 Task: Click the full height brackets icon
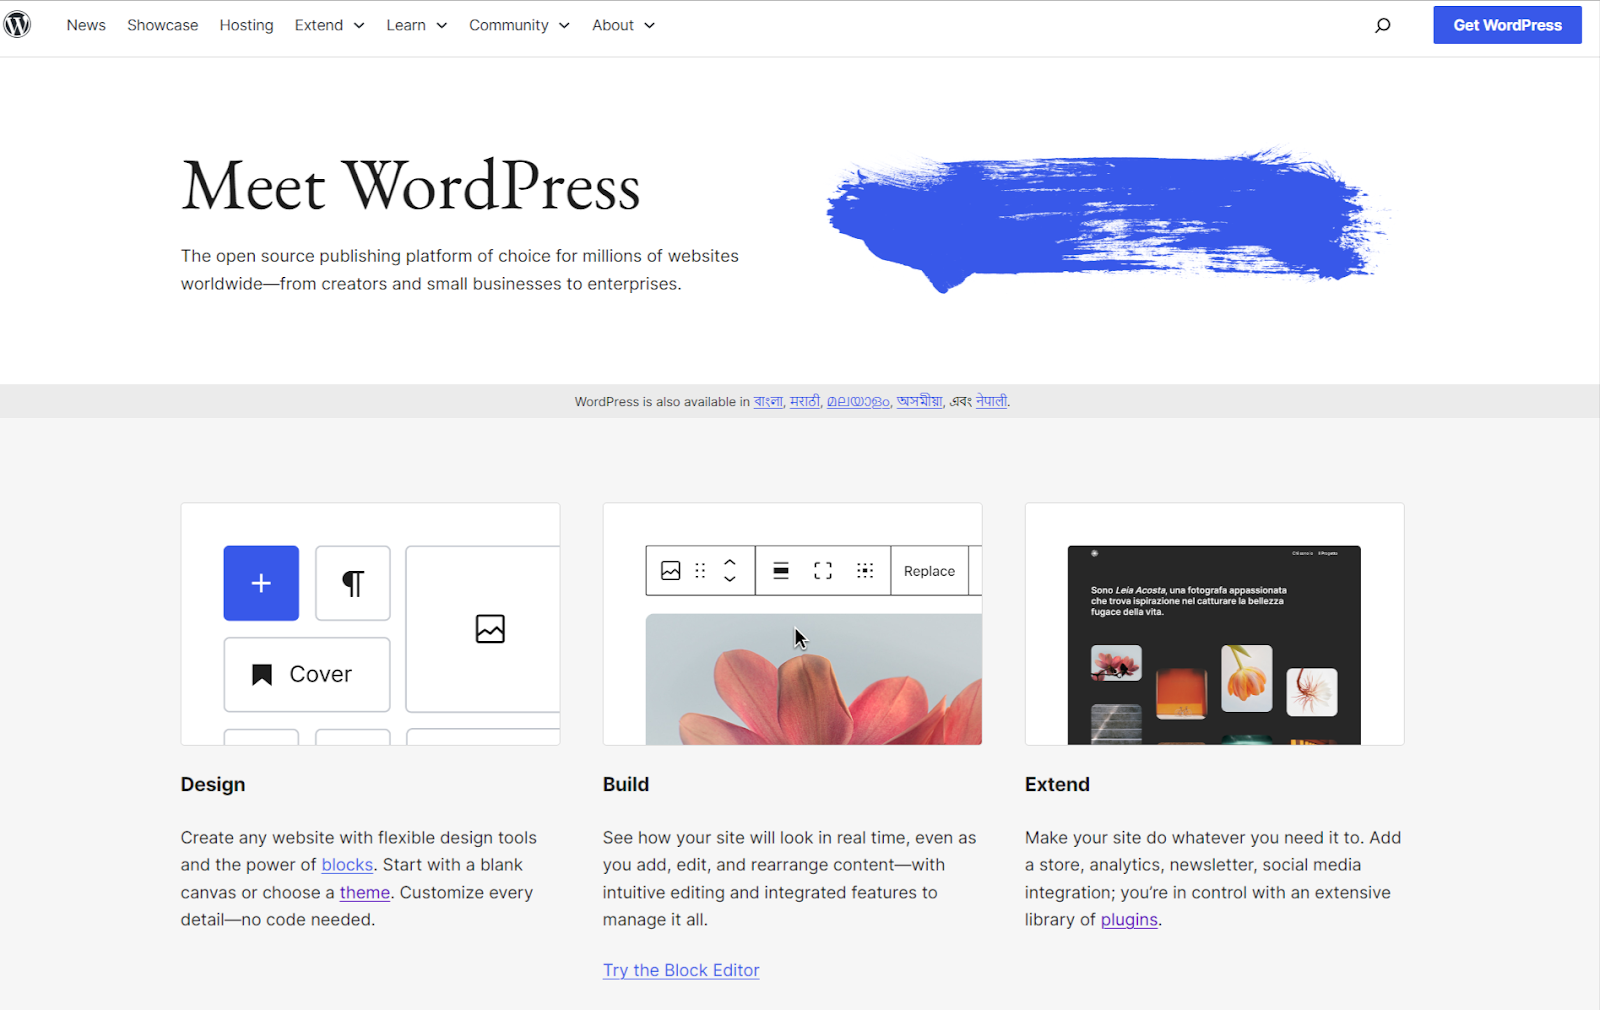[823, 571]
